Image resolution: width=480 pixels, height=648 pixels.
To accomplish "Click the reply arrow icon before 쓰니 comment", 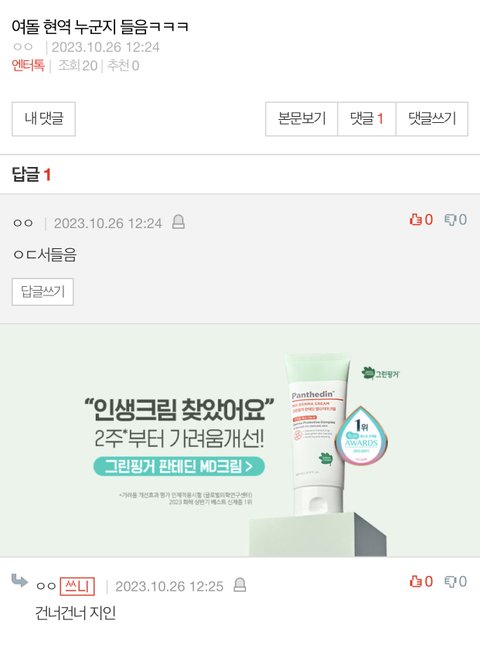I will 19,581.
